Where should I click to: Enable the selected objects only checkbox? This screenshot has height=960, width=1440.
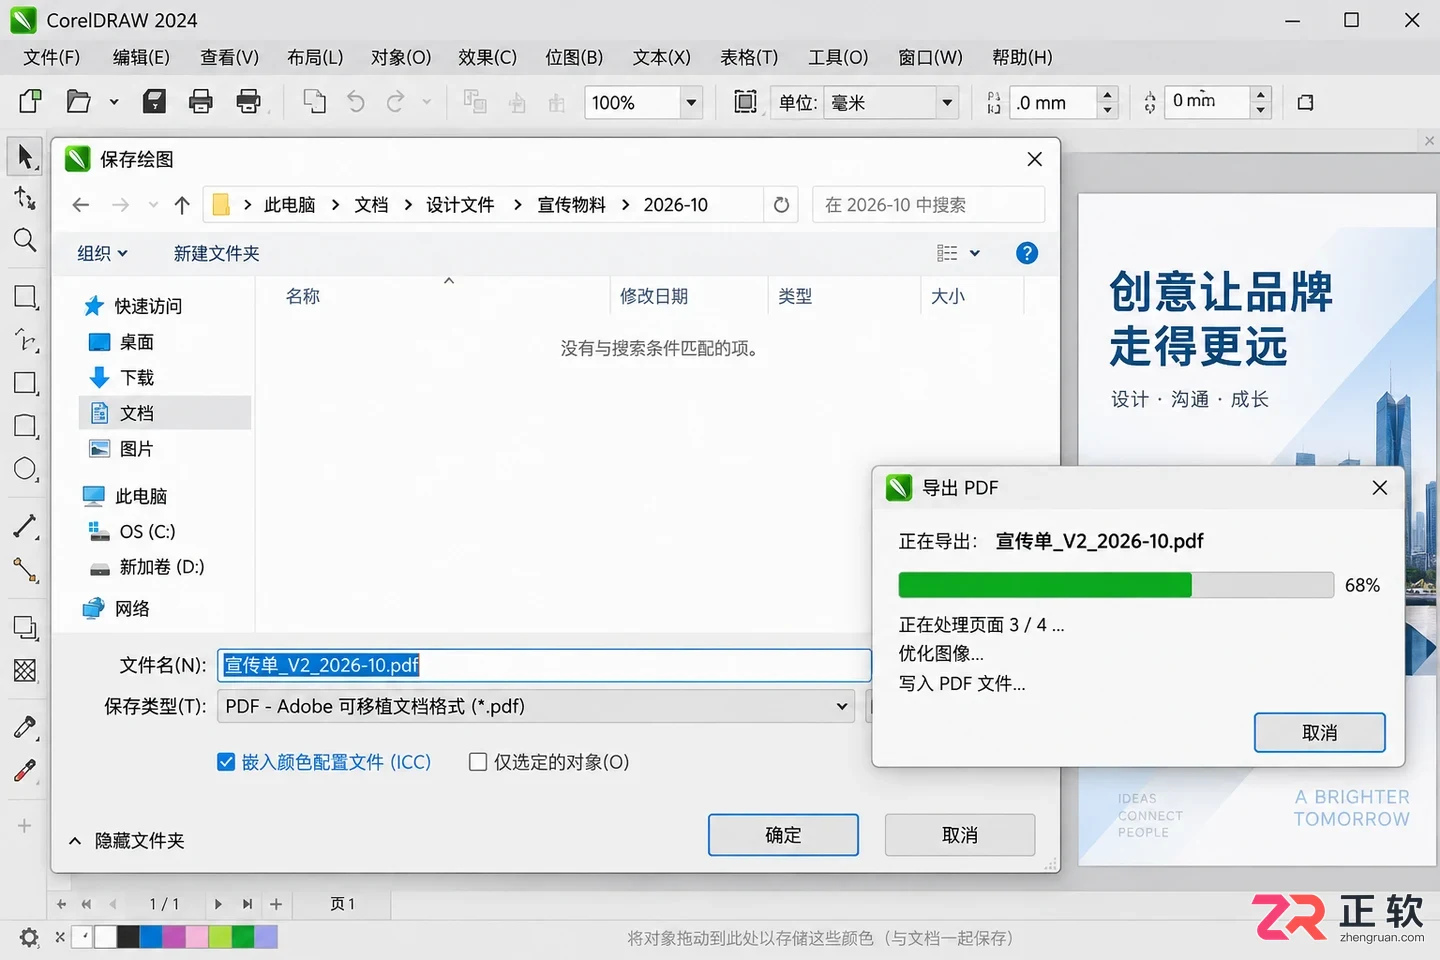pyautogui.click(x=478, y=762)
